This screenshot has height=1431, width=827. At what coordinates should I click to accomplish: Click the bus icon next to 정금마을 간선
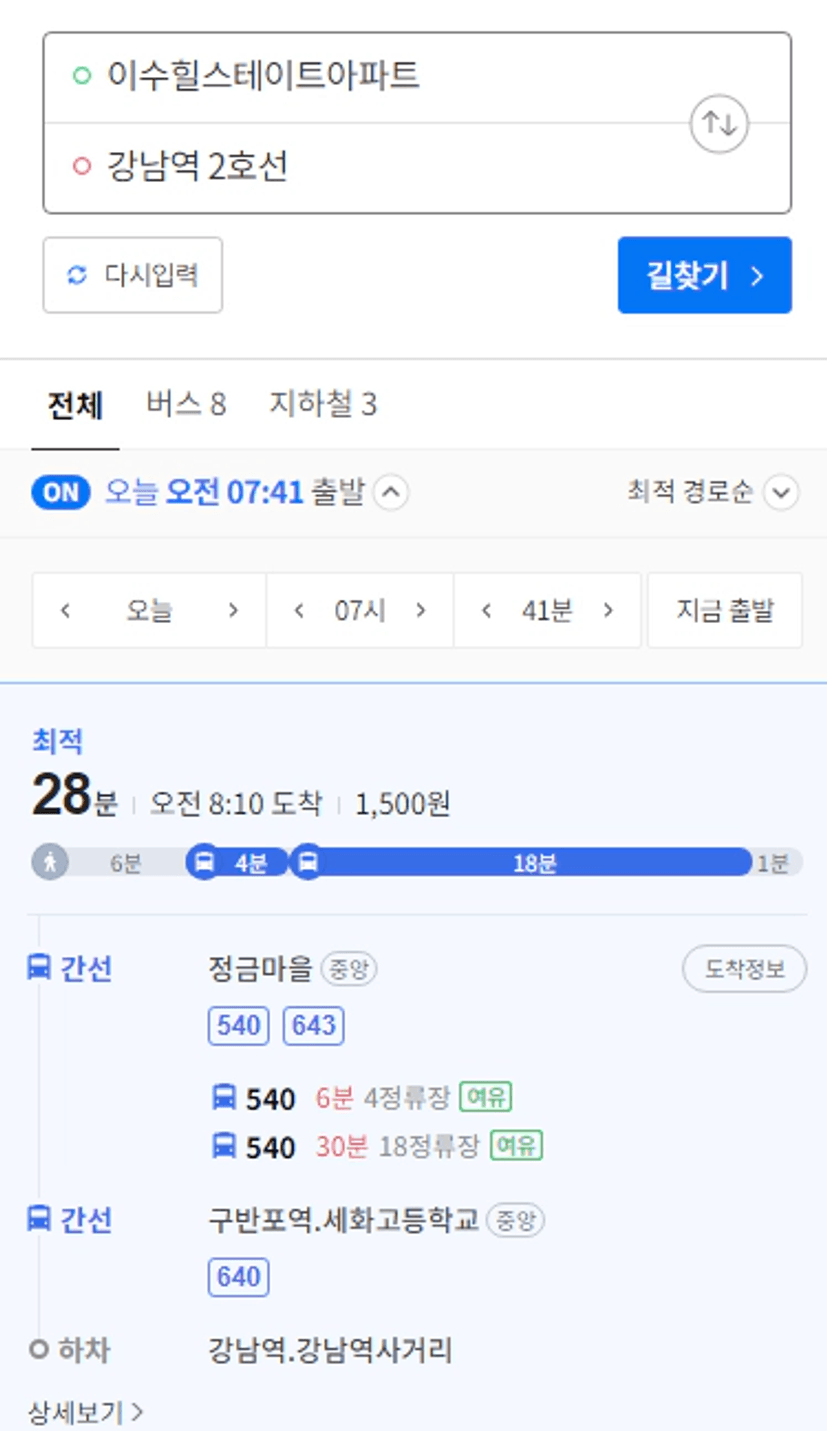pos(39,968)
